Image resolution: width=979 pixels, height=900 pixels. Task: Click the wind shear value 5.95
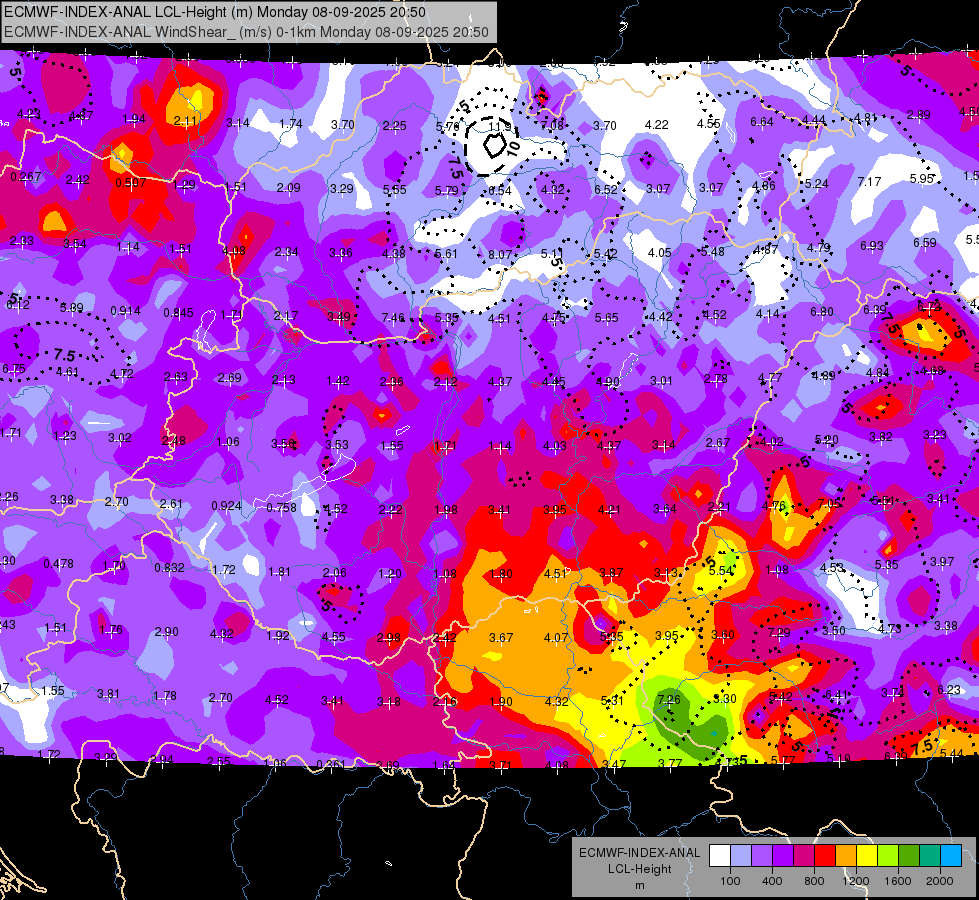point(922,178)
